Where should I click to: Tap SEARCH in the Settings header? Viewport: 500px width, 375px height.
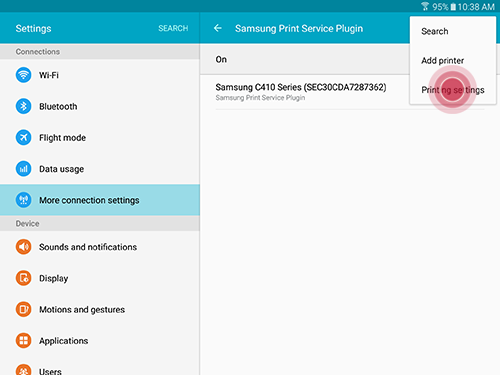point(173,28)
